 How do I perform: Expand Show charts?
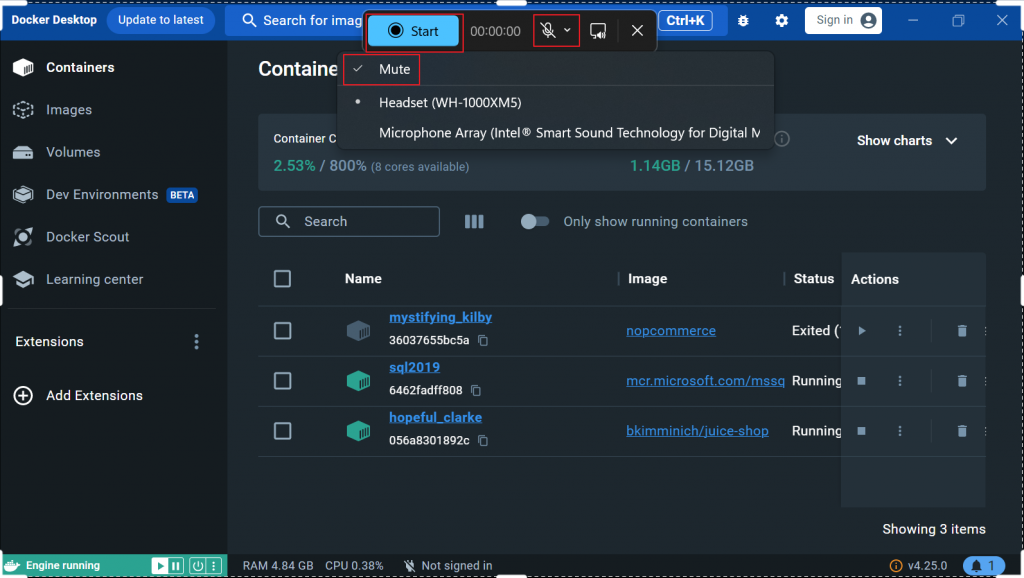pyautogui.click(x=906, y=140)
